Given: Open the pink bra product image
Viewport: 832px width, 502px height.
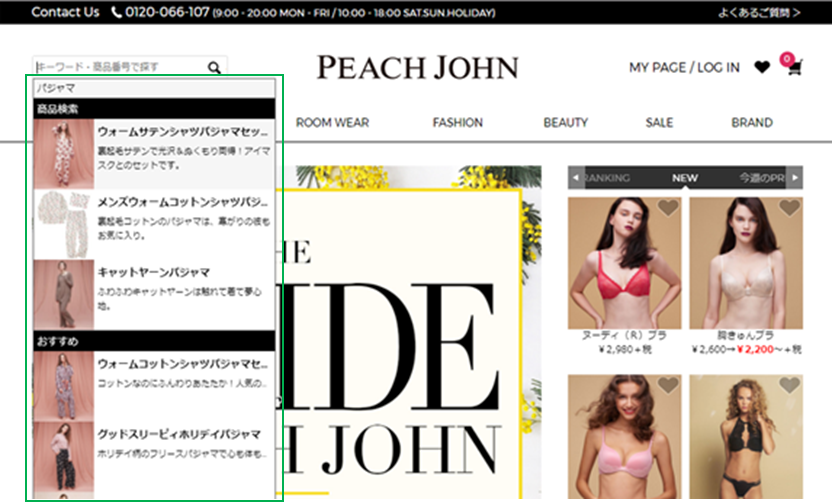Looking at the screenshot, I should (625, 437).
